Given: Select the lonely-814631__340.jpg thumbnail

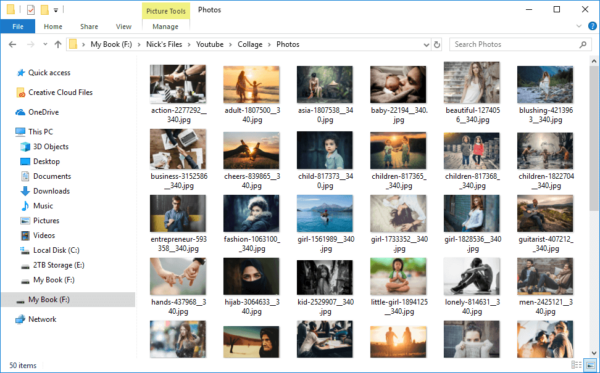Looking at the screenshot, I should [x=471, y=276].
